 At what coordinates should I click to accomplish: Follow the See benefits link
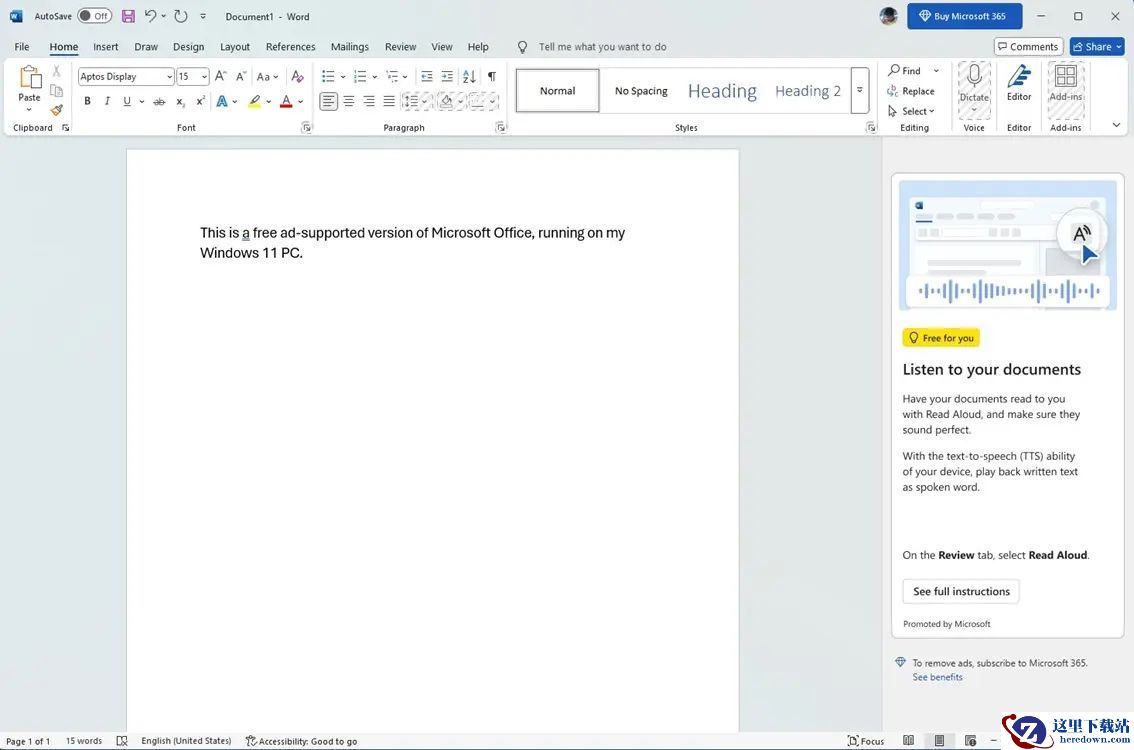pos(937,677)
